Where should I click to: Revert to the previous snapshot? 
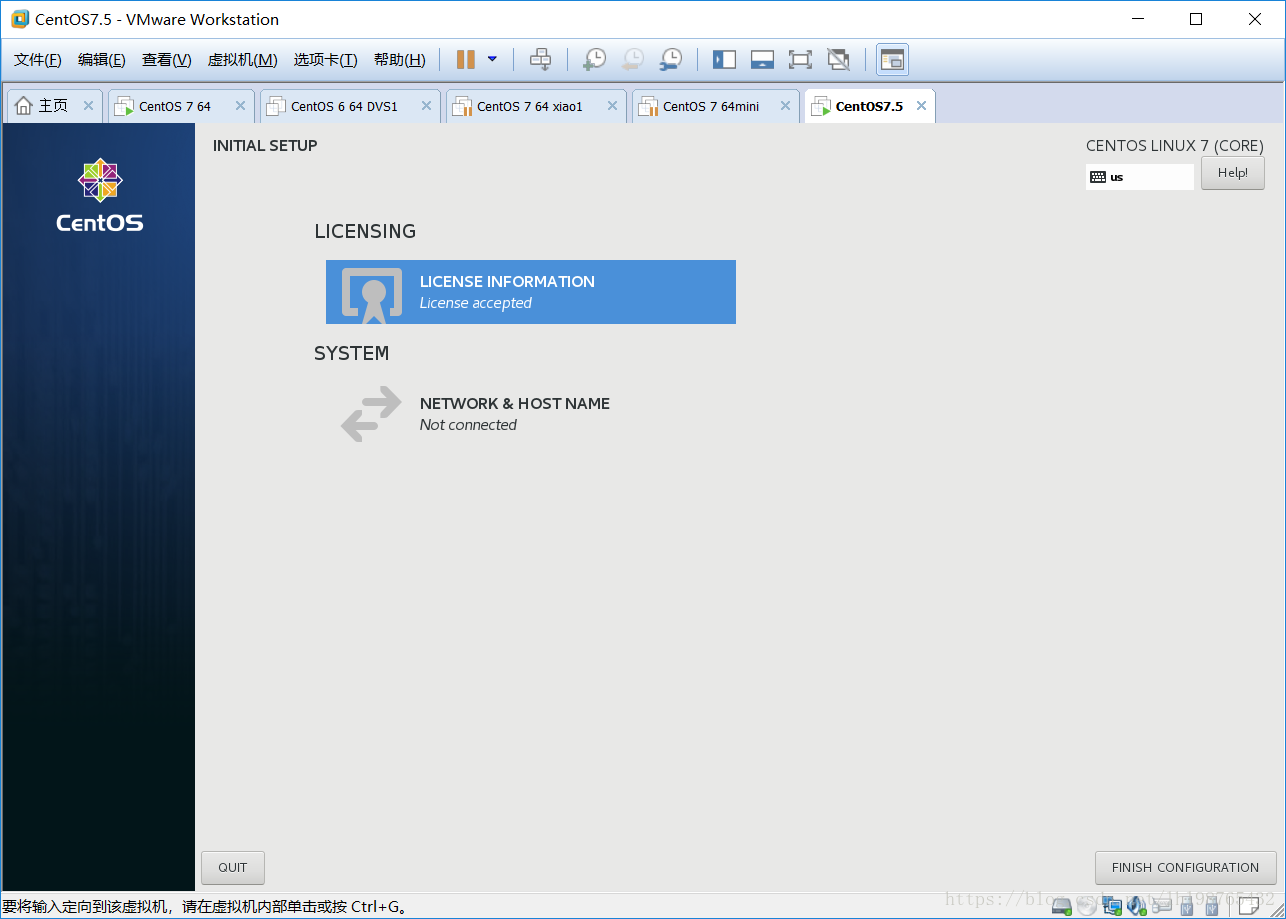pos(632,60)
